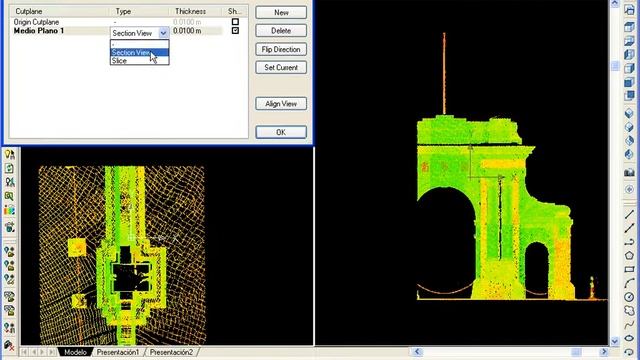The image size is (640, 360).
Task: Select the Rectangle tool
Action: [x=629, y=269]
